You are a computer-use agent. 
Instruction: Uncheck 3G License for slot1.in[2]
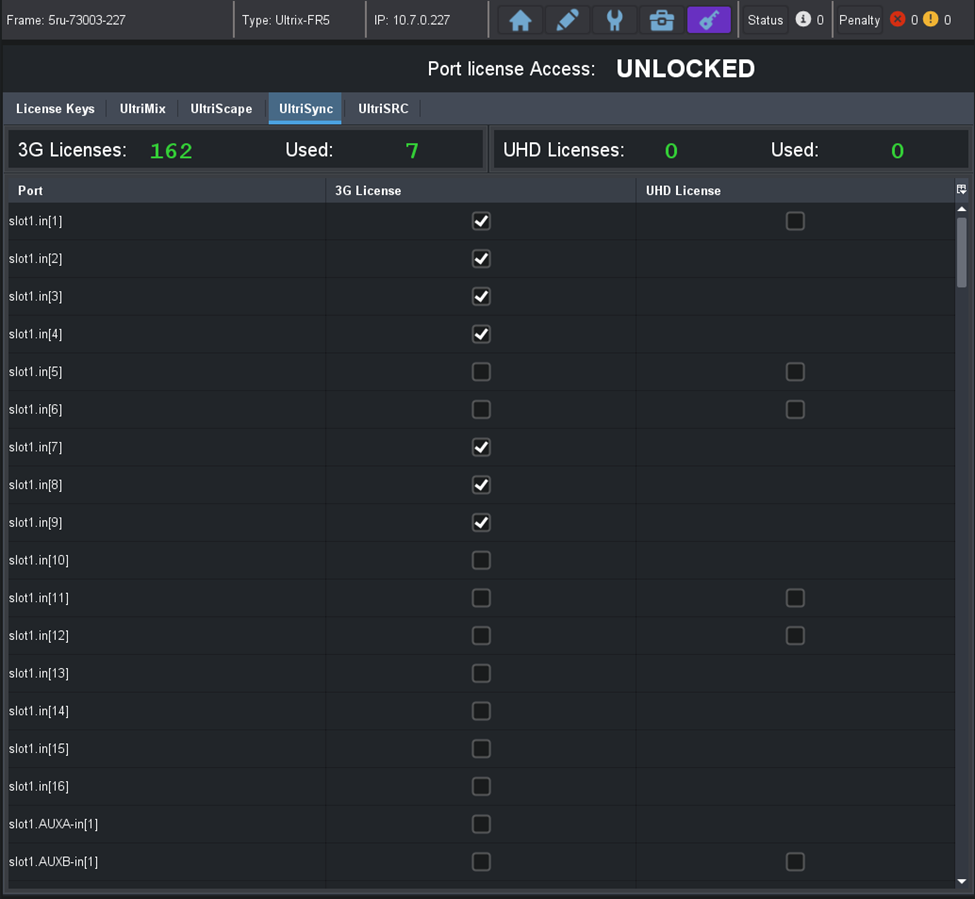pyautogui.click(x=481, y=259)
